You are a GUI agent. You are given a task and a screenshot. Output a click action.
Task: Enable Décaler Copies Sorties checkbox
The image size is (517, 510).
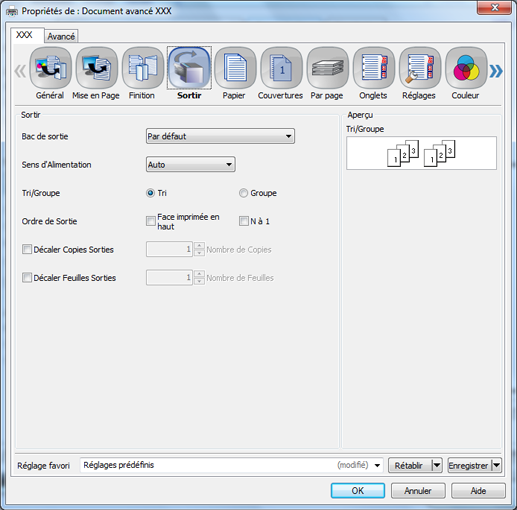point(27,249)
